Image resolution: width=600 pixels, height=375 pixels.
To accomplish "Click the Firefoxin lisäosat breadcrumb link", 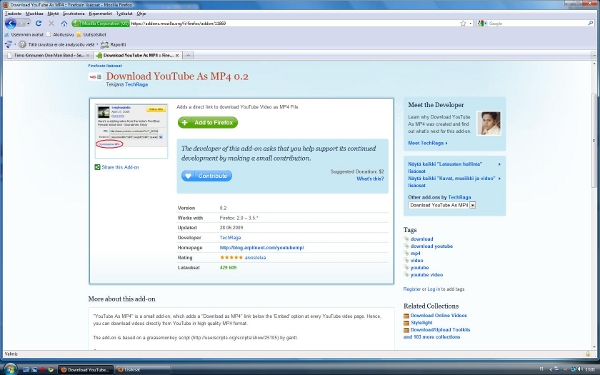I will pyautogui.click(x=105, y=66).
